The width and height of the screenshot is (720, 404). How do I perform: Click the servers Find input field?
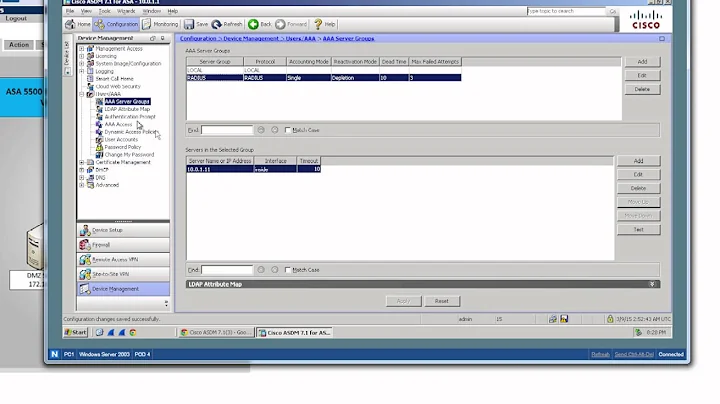(x=227, y=270)
